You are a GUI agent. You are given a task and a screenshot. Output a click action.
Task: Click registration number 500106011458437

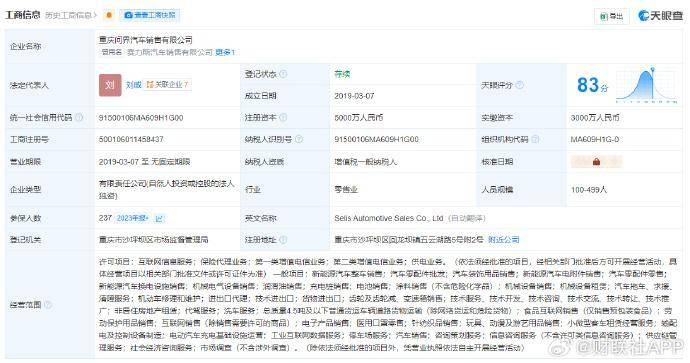pyautogui.click(x=131, y=139)
